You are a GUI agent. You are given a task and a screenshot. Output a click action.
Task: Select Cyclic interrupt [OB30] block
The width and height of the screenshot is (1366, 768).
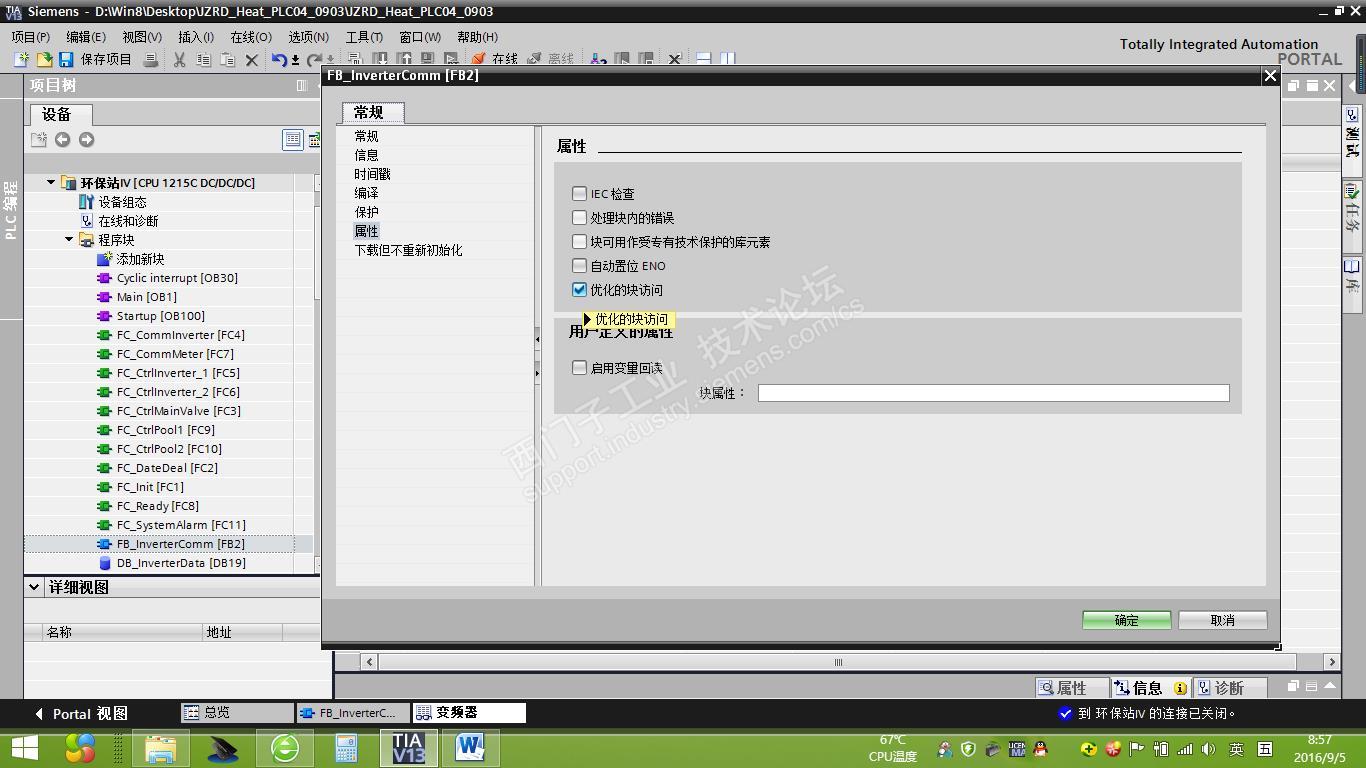pos(177,278)
